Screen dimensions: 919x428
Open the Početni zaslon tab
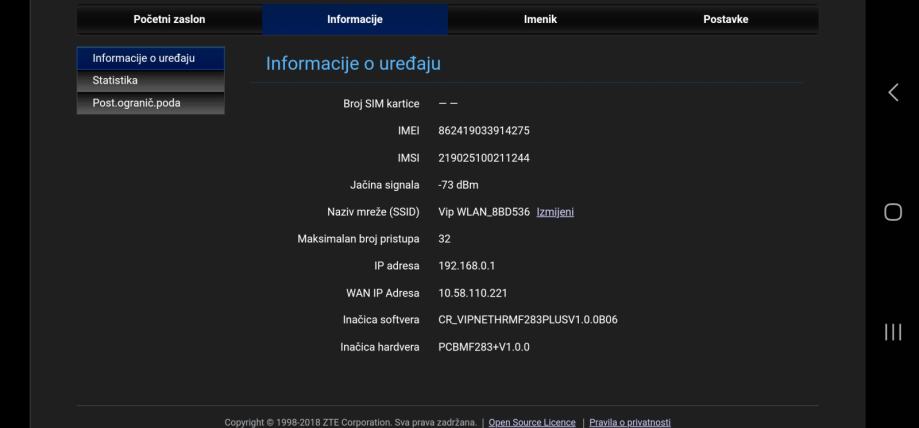click(169, 19)
